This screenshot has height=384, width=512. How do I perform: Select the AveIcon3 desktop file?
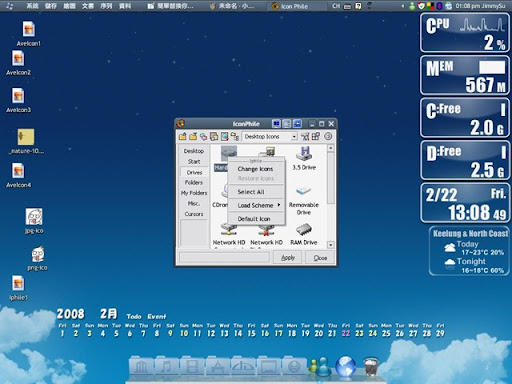point(18,100)
